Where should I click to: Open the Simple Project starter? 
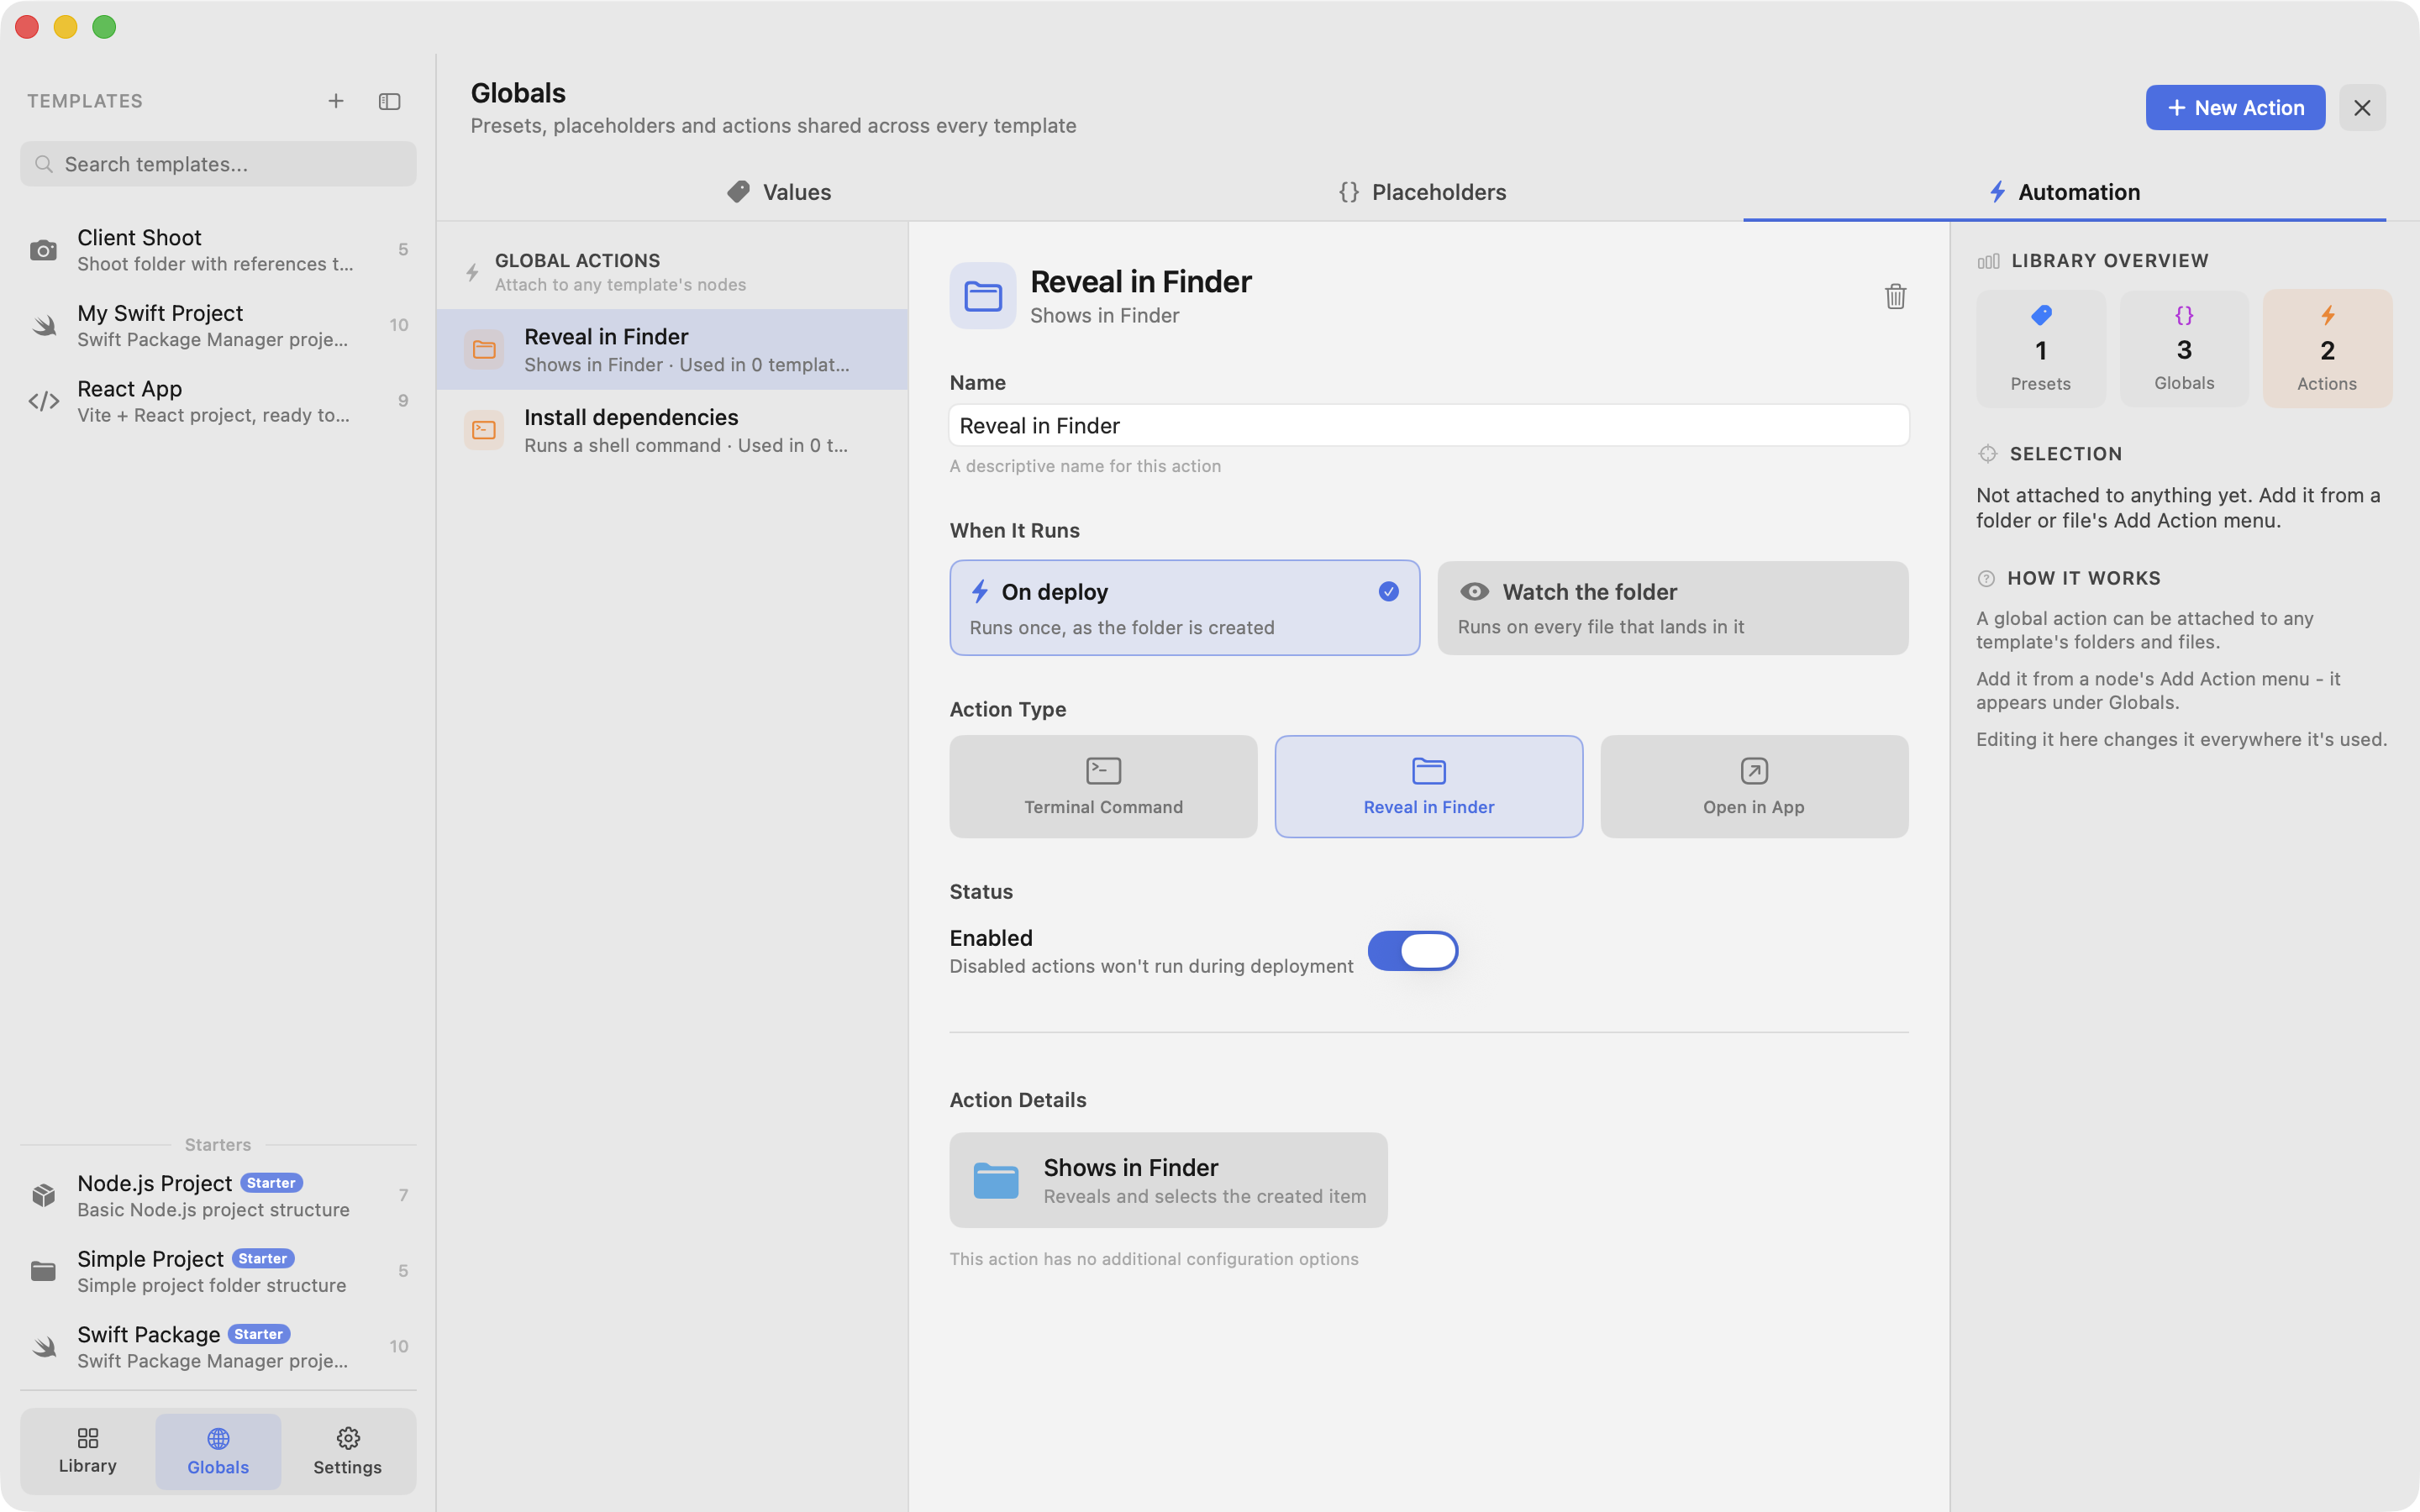218,1271
